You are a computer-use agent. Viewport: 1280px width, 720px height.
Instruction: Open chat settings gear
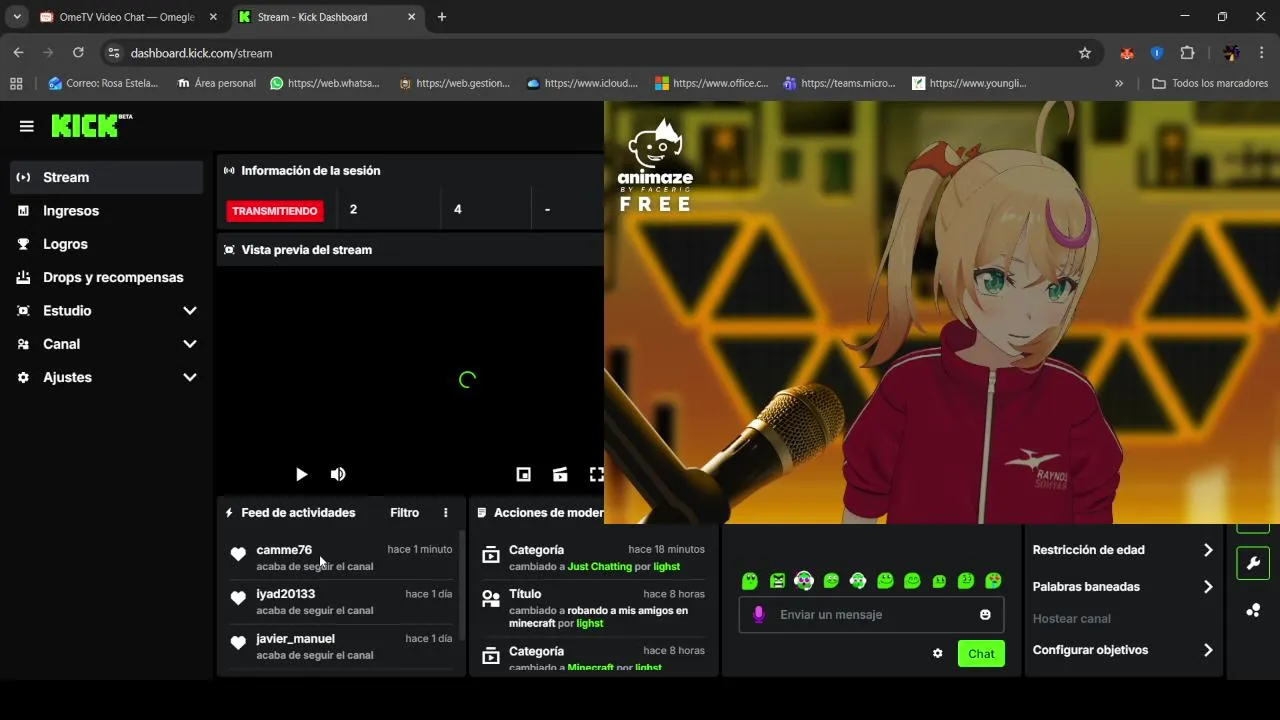pyautogui.click(x=937, y=653)
